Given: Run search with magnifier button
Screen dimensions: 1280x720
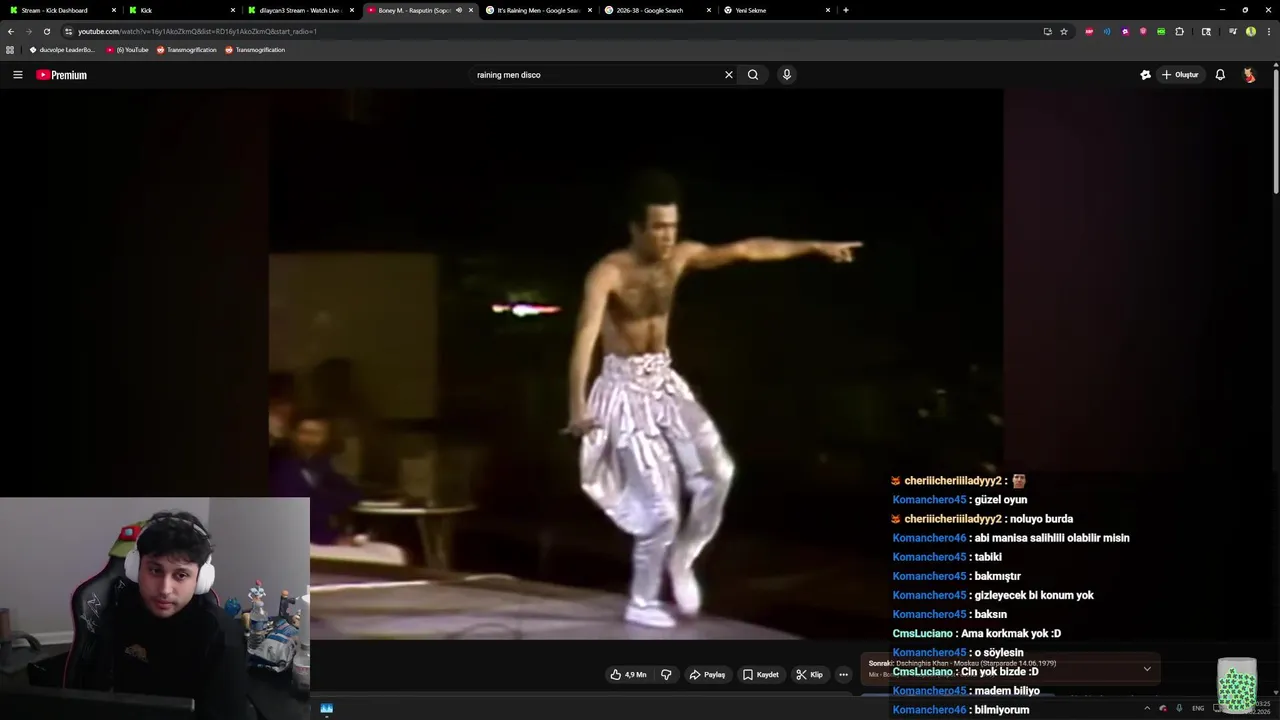Looking at the screenshot, I should click(753, 75).
